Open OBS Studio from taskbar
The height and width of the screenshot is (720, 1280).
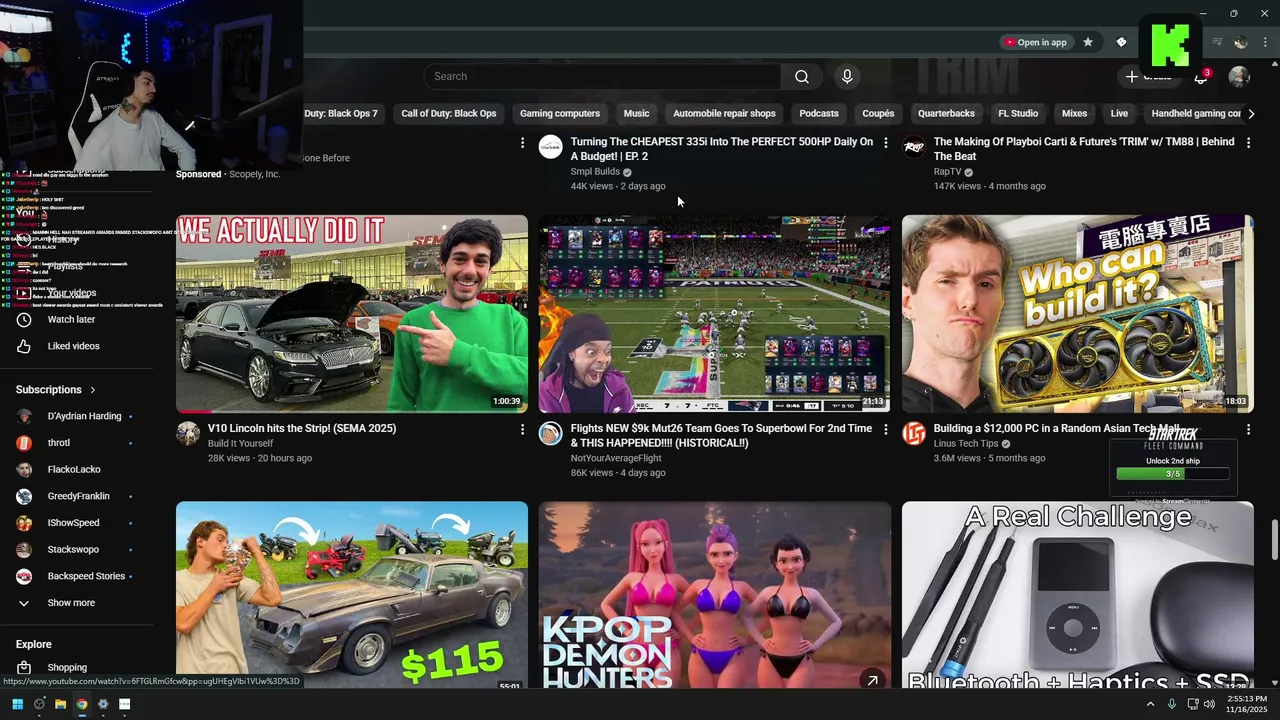(x=39, y=704)
